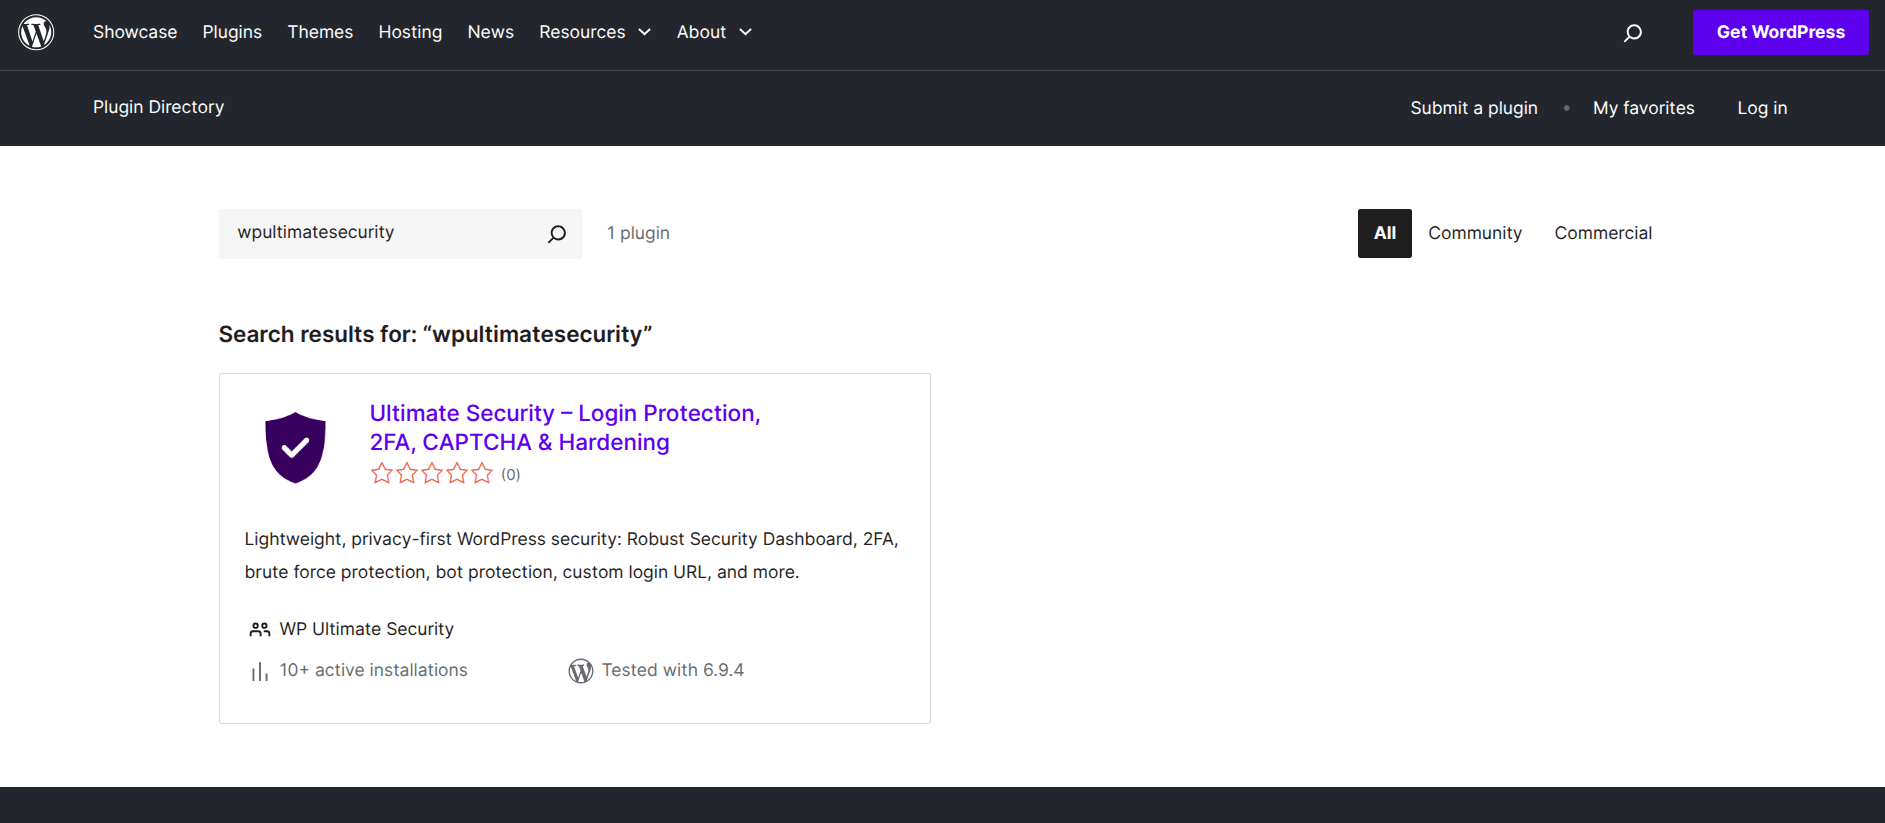
Task: Click the Get WordPress button
Action: pos(1780,32)
